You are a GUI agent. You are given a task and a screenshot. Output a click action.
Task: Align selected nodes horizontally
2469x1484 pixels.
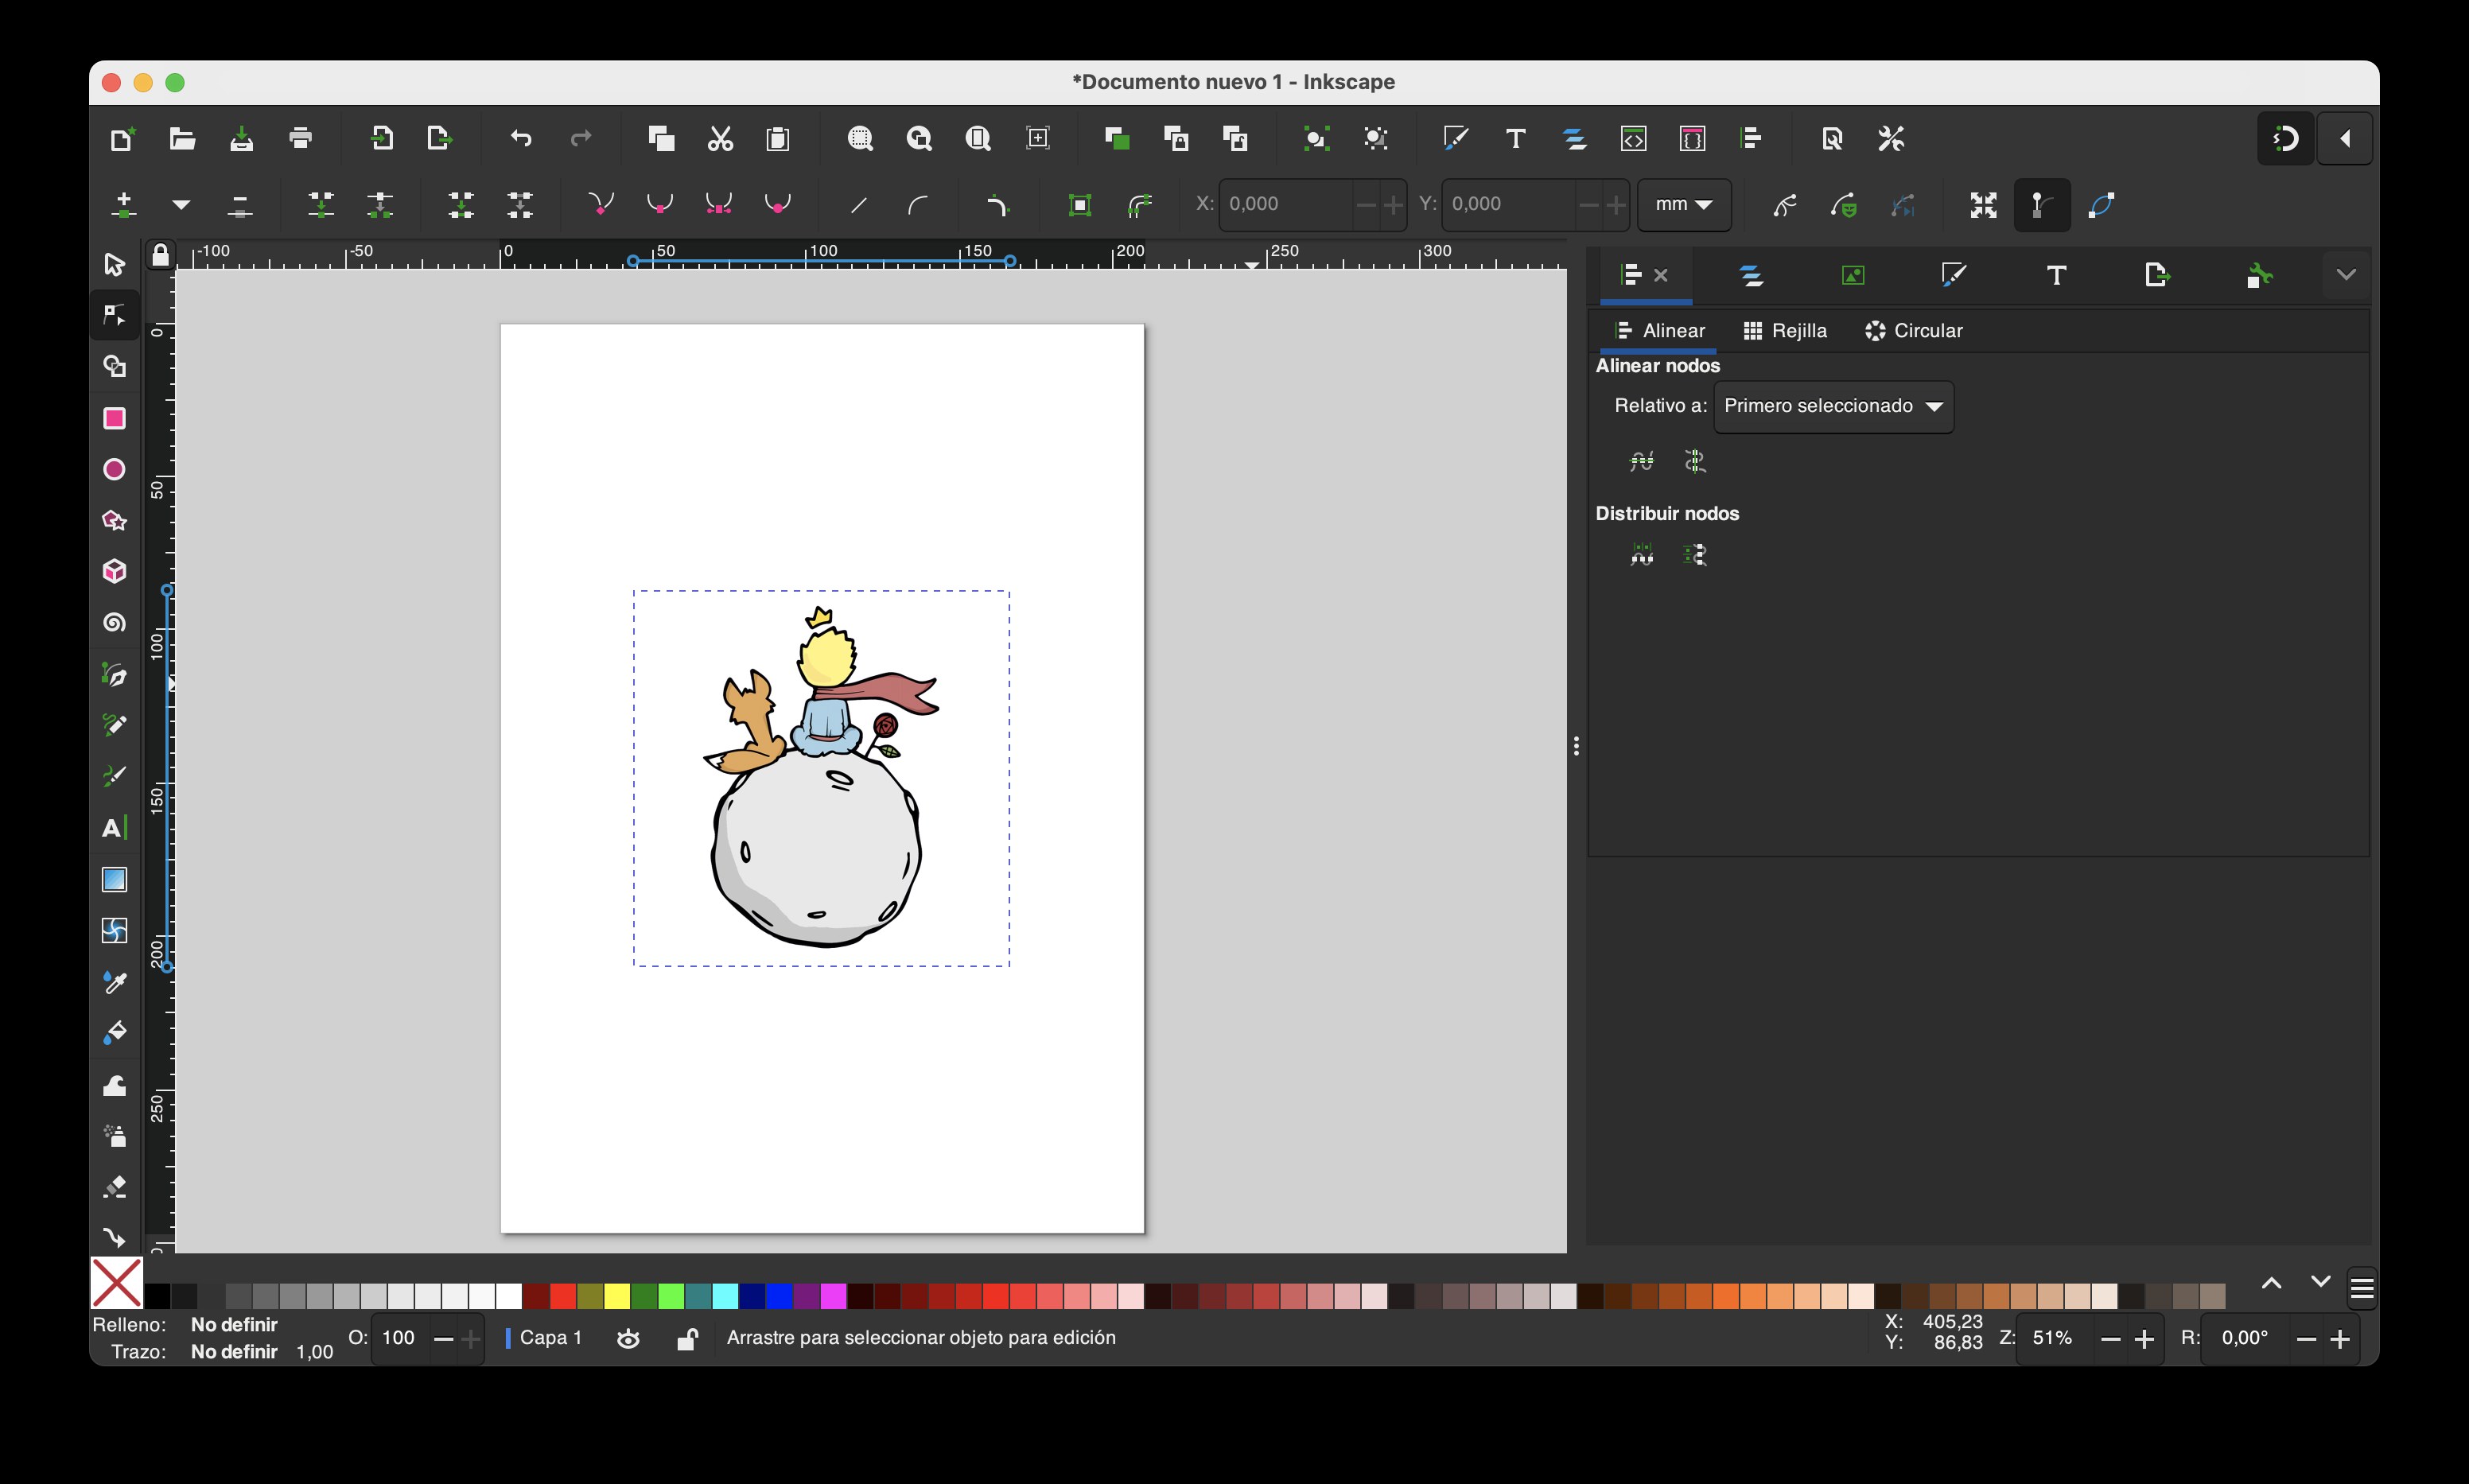[x=1641, y=461]
